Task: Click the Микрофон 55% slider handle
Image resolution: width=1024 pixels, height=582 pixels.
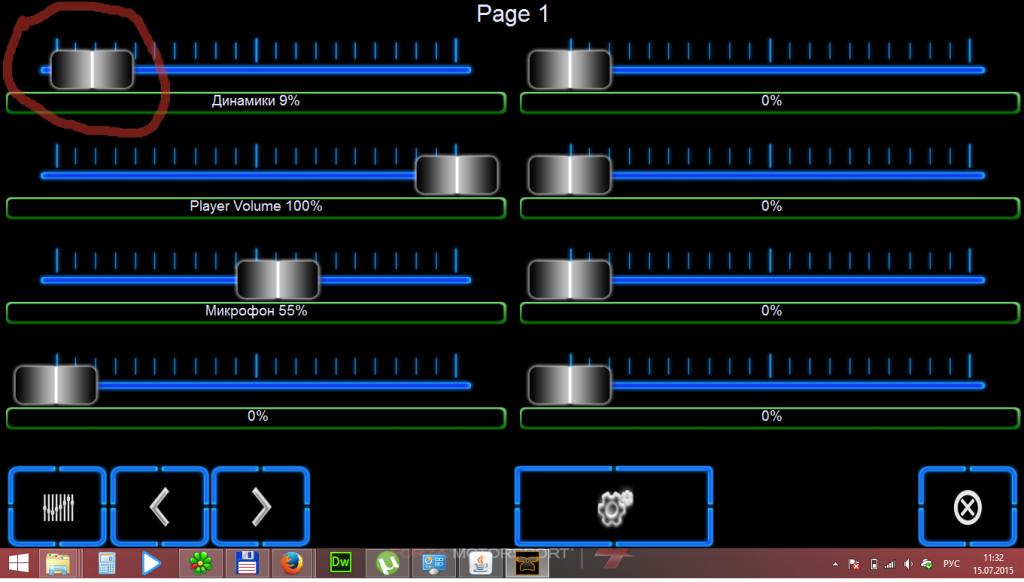Action: coord(278,280)
